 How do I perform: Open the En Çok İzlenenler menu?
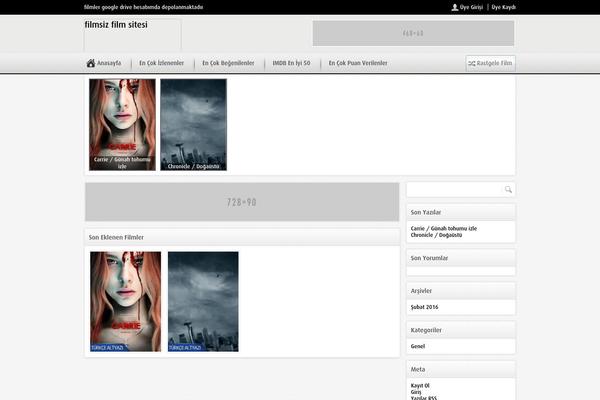161,63
